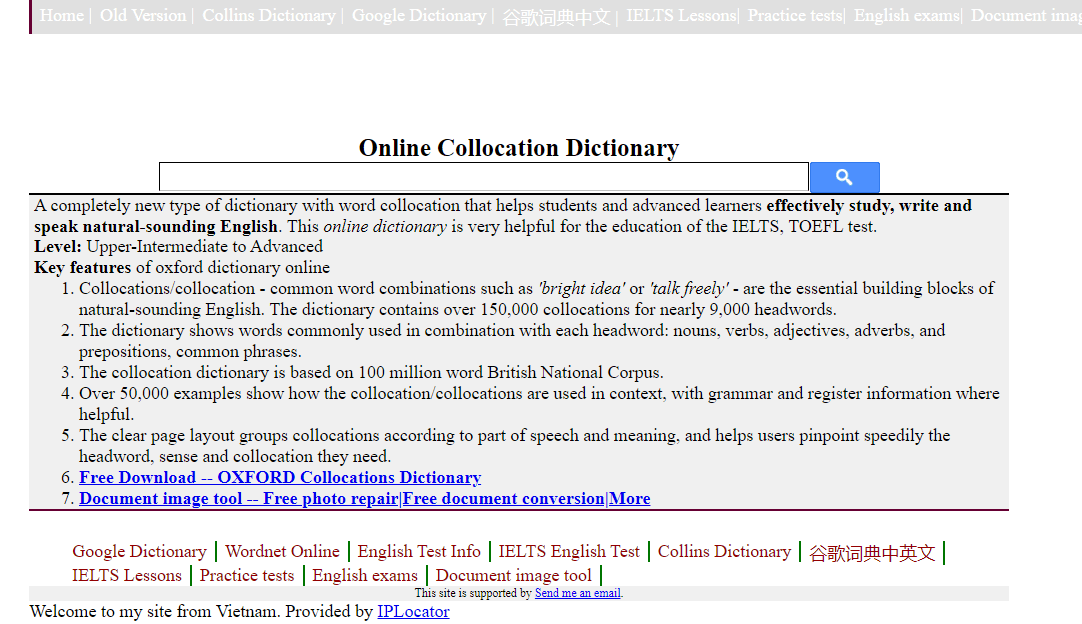Image resolution: width=1082 pixels, height=624 pixels.
Task: Focus the collocation search input field
Action: pyautogui.click(x=484, y=177)
